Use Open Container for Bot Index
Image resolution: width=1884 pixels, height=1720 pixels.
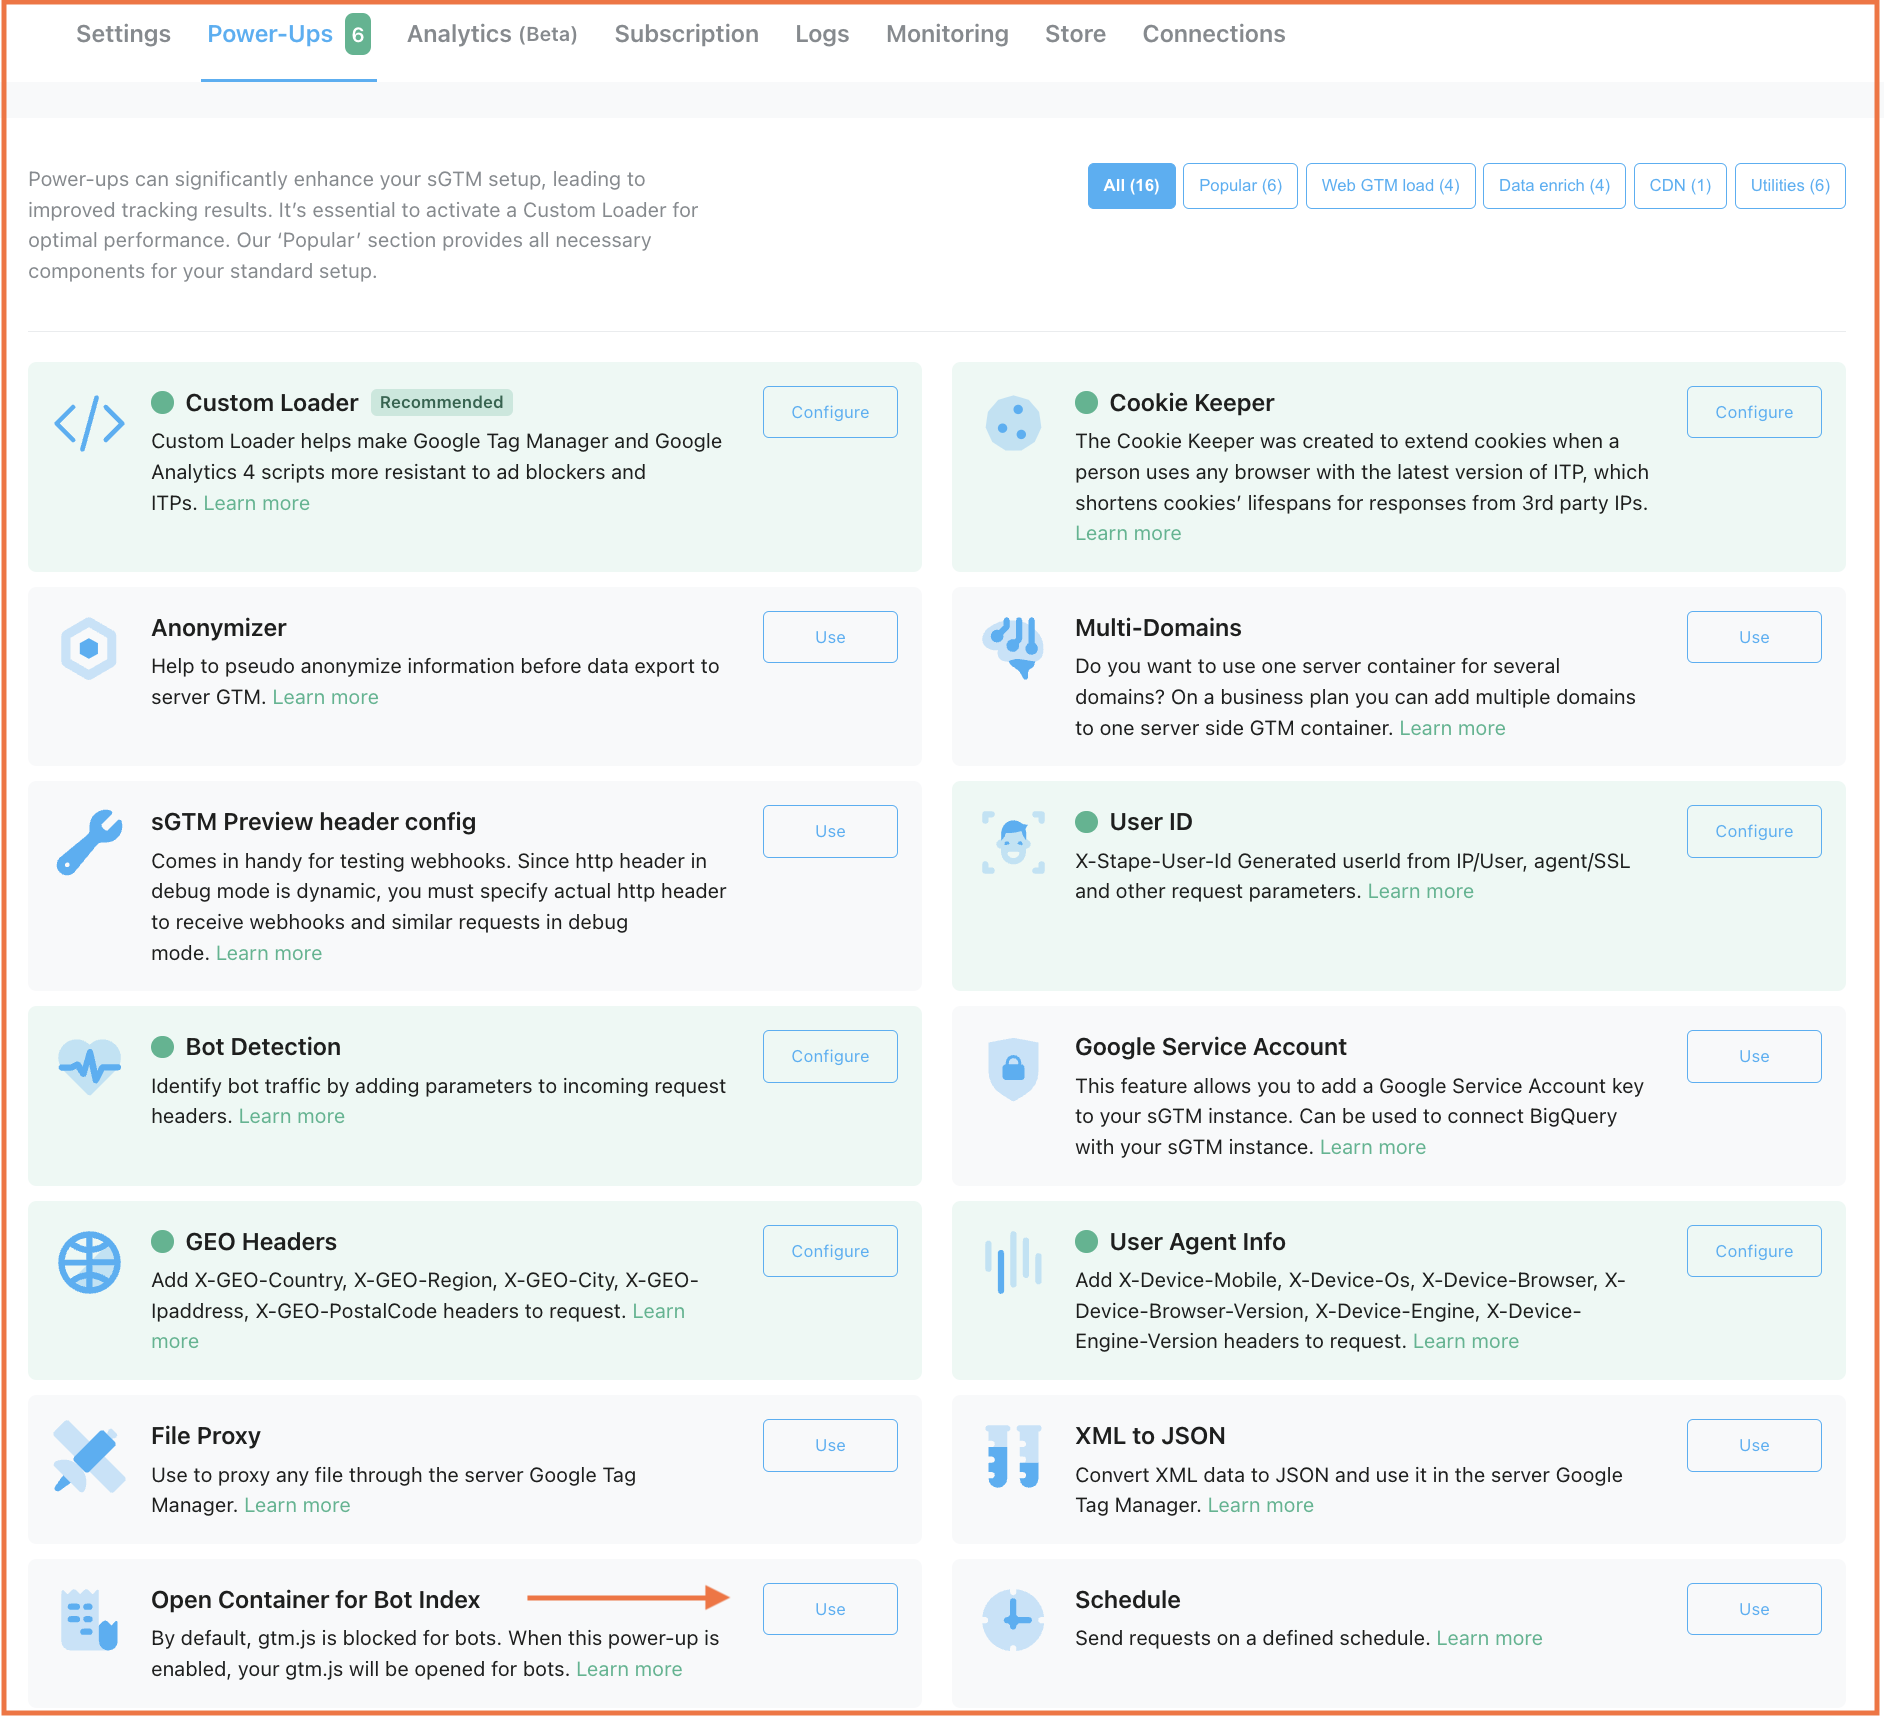(x=830, y=1609)
